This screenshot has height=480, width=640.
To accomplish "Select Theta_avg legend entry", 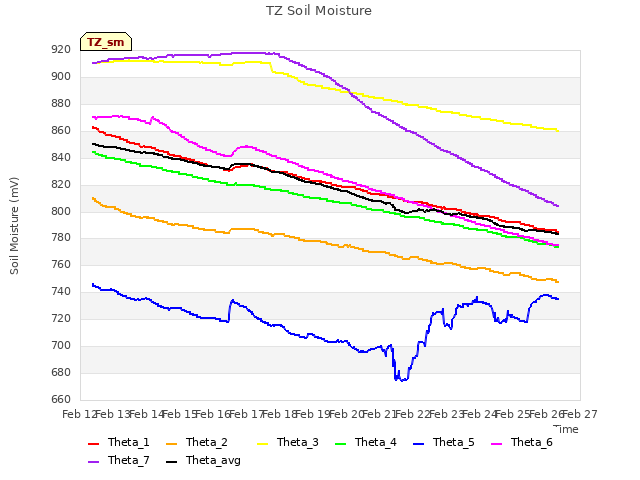I will 203,460.
